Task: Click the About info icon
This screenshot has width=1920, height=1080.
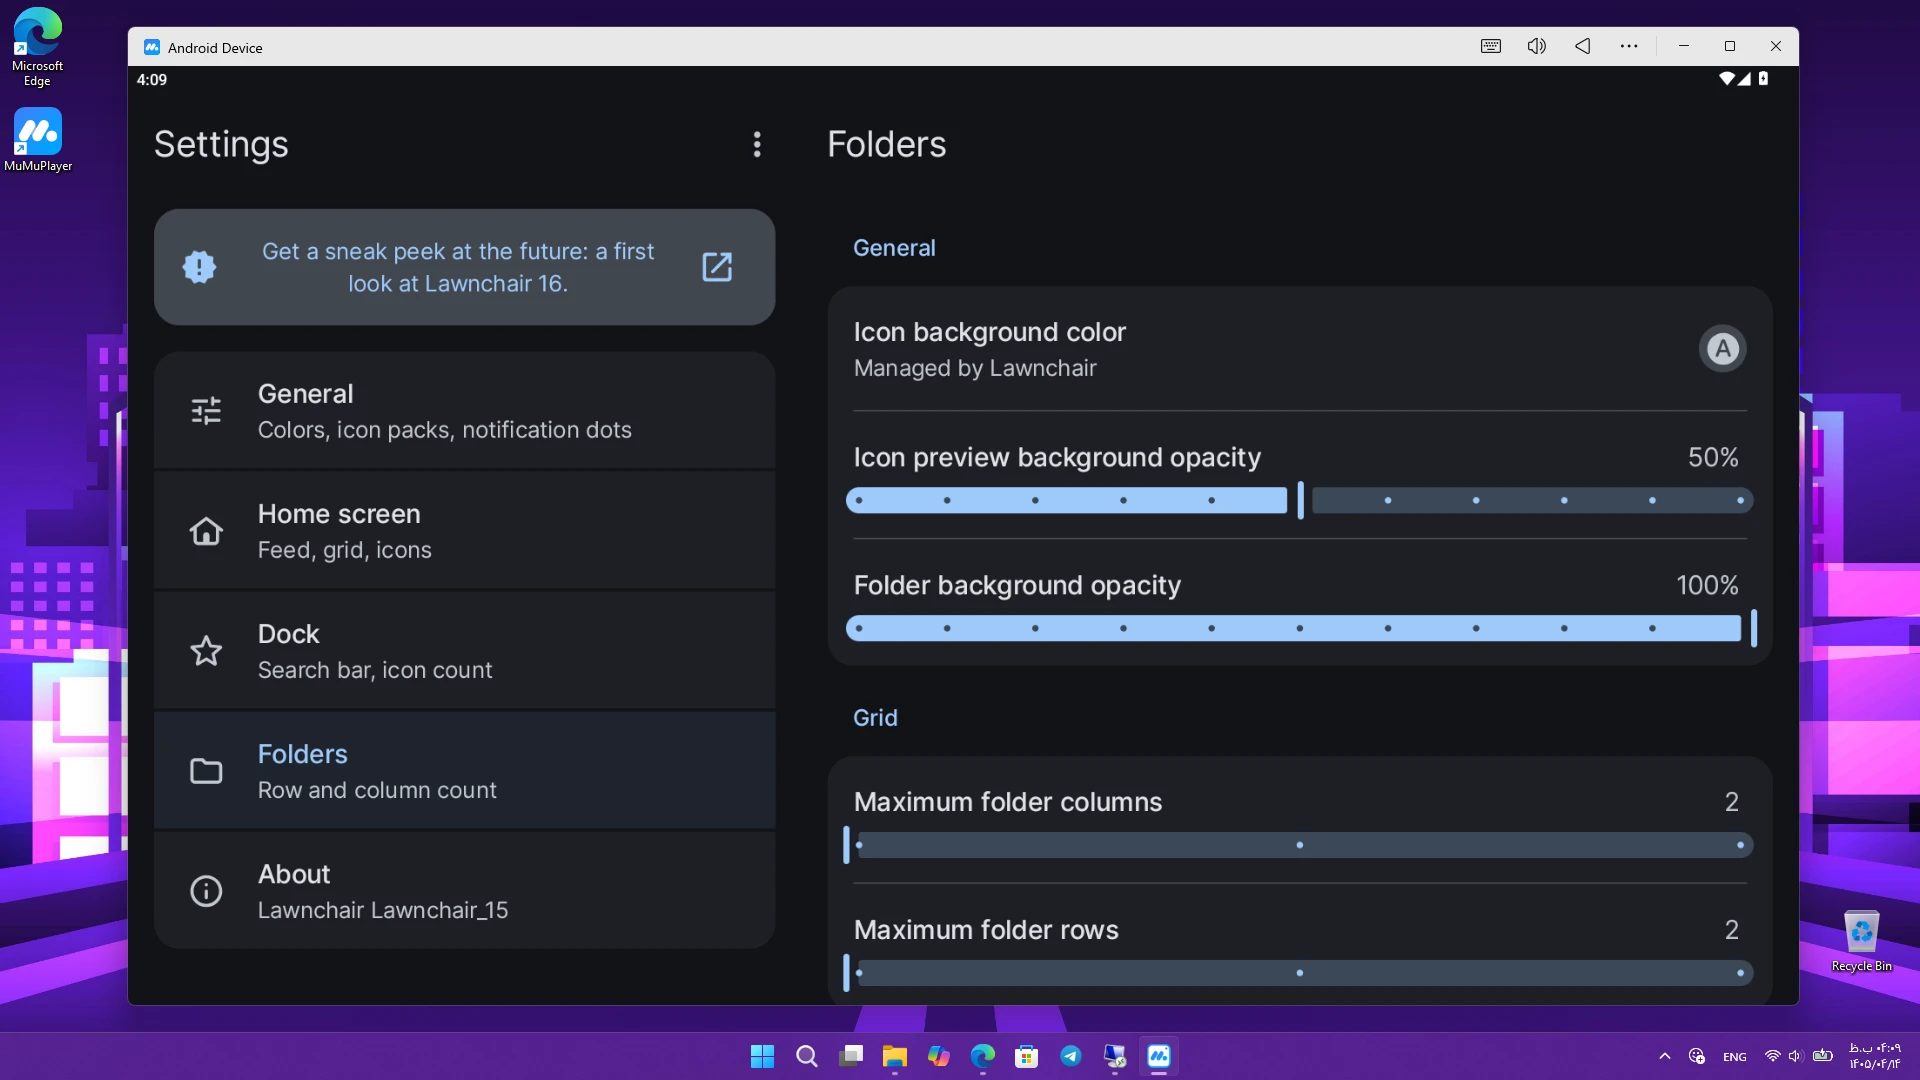Action: coord(206,891)
